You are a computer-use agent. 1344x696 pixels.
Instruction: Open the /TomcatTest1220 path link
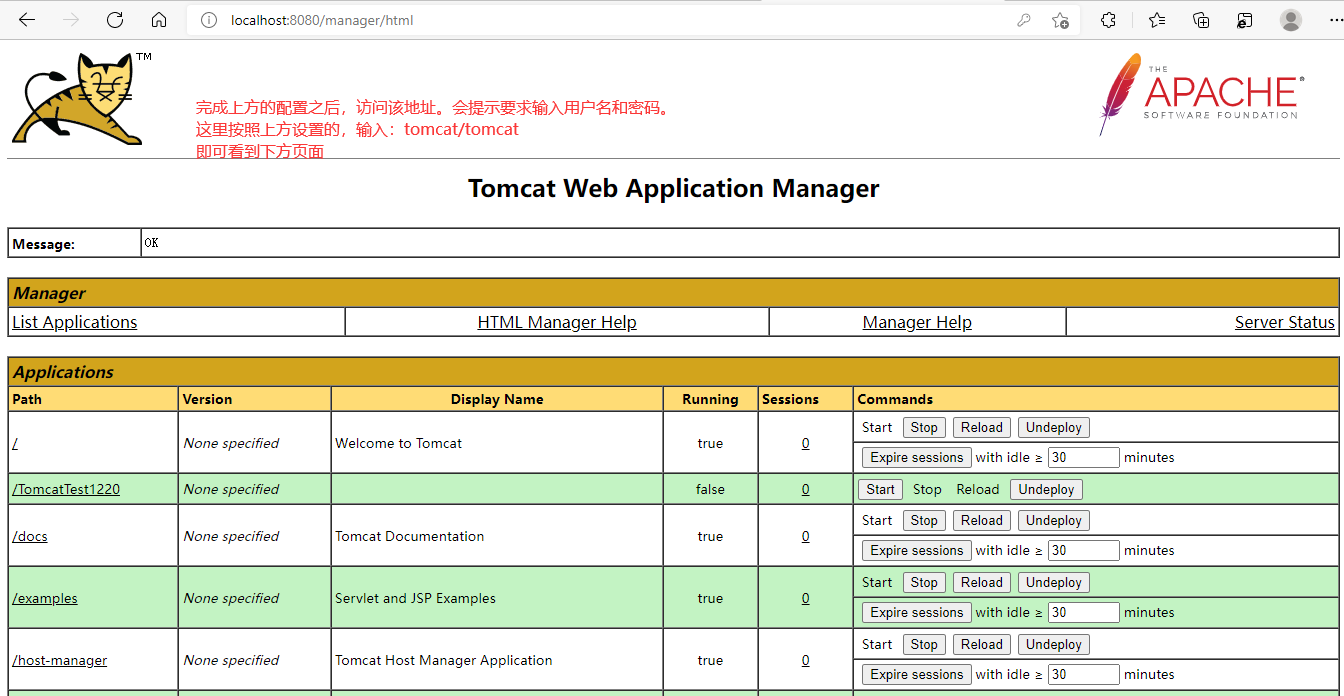tap(66, 489)
